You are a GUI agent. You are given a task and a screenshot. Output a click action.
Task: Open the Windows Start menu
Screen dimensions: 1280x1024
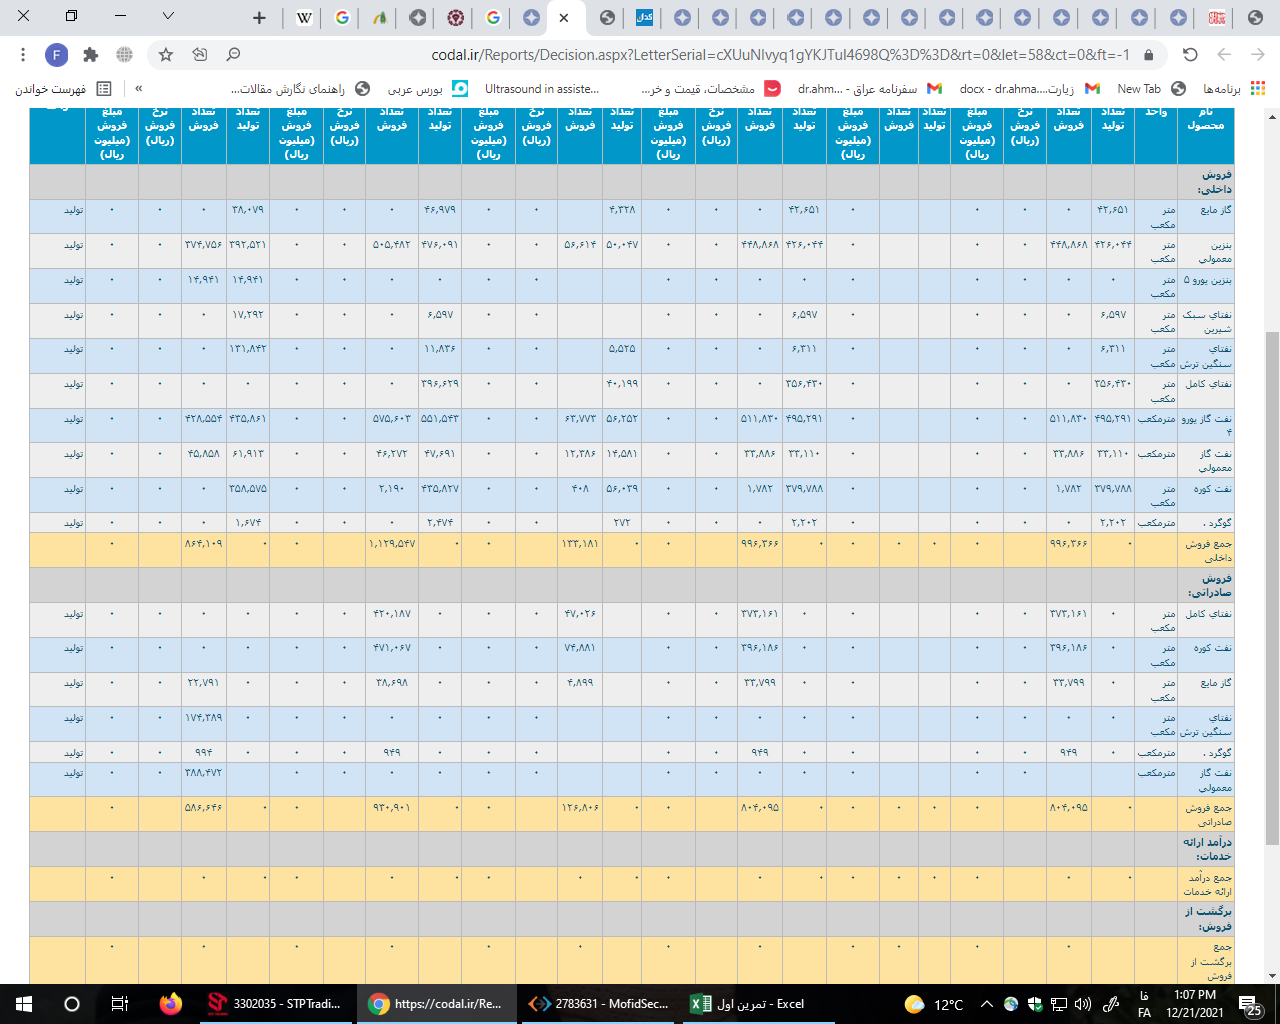pyautogui.click(x=24, y=1004)
